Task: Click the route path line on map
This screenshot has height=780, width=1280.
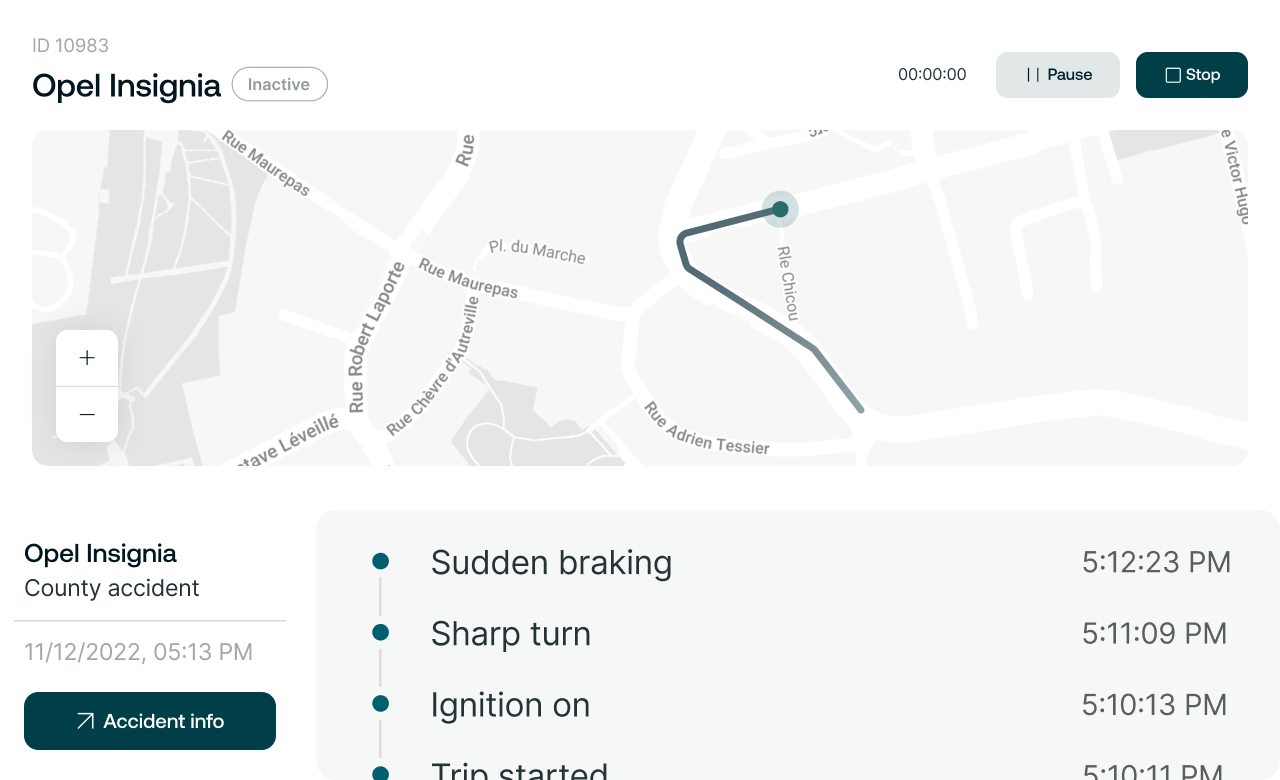Action: (750, 308)
